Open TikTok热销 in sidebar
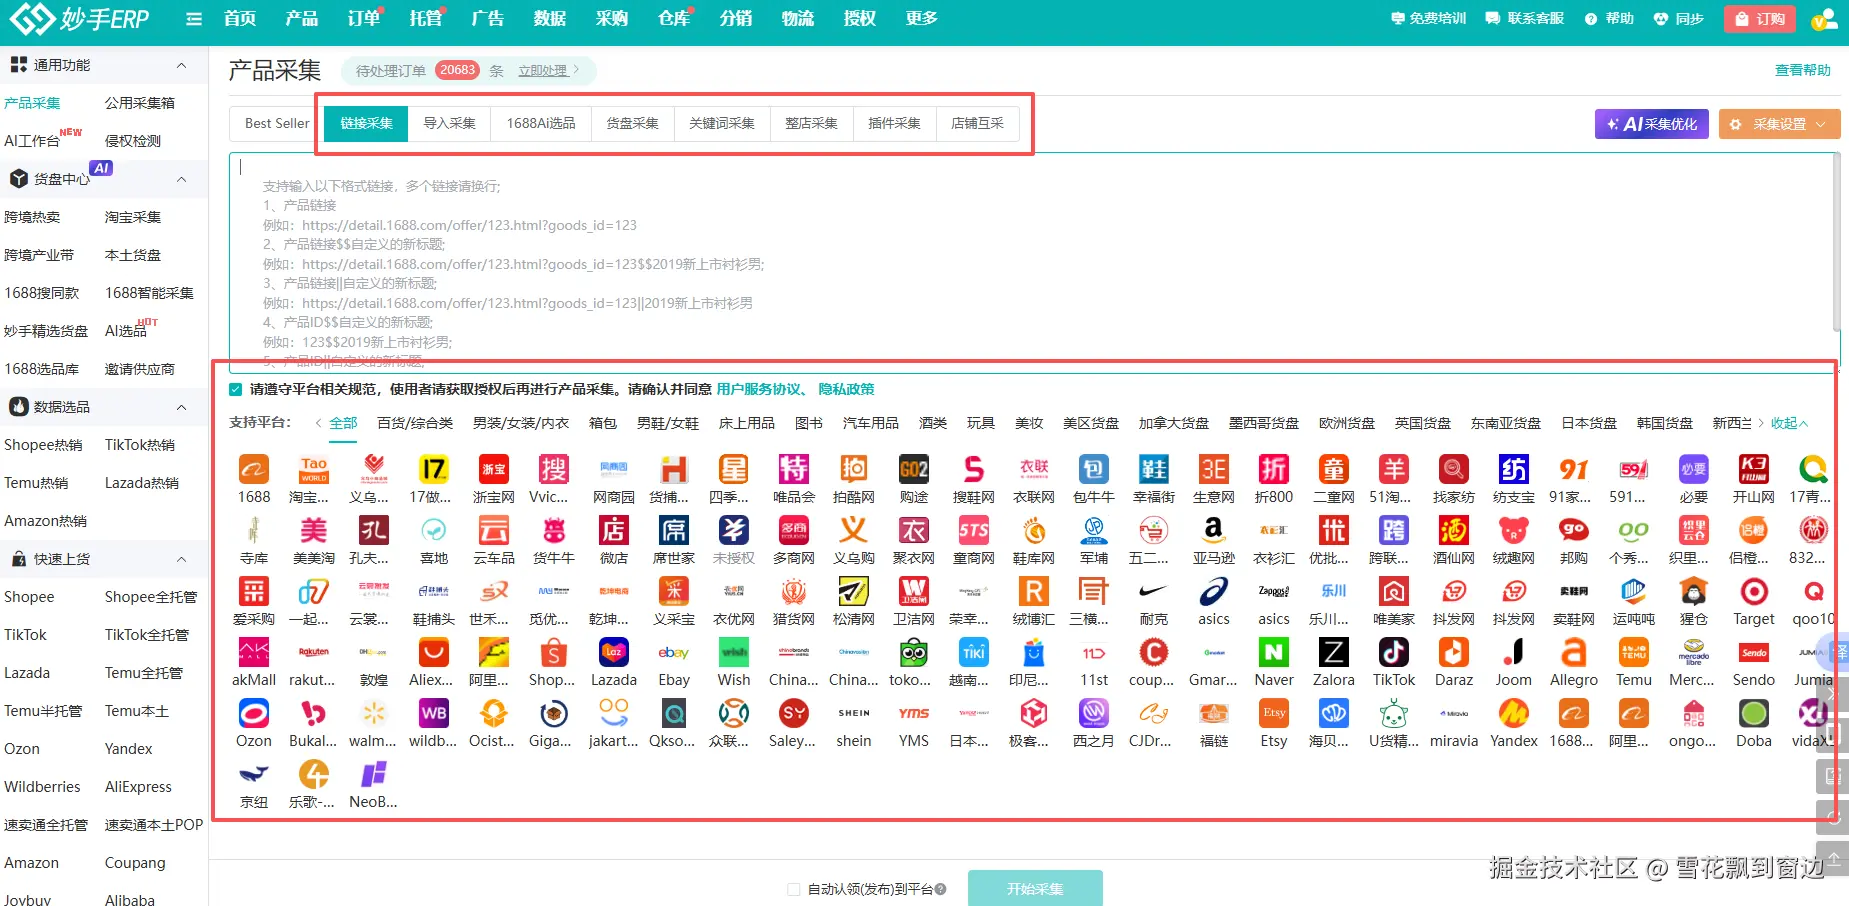Viewport: 1849px width, 906px height. [x=140, y=445]
